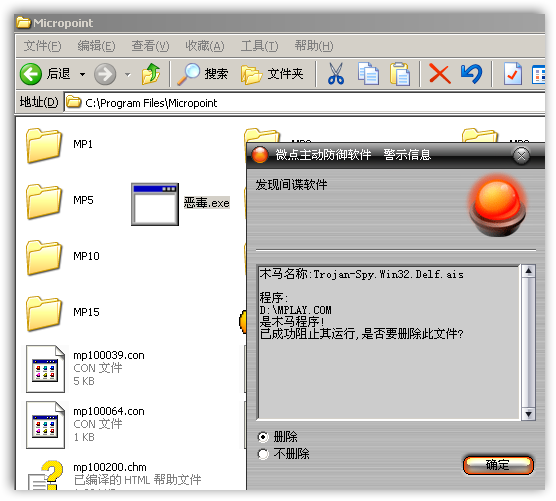Click the red orb icon in dialog title

pos(260,155)
